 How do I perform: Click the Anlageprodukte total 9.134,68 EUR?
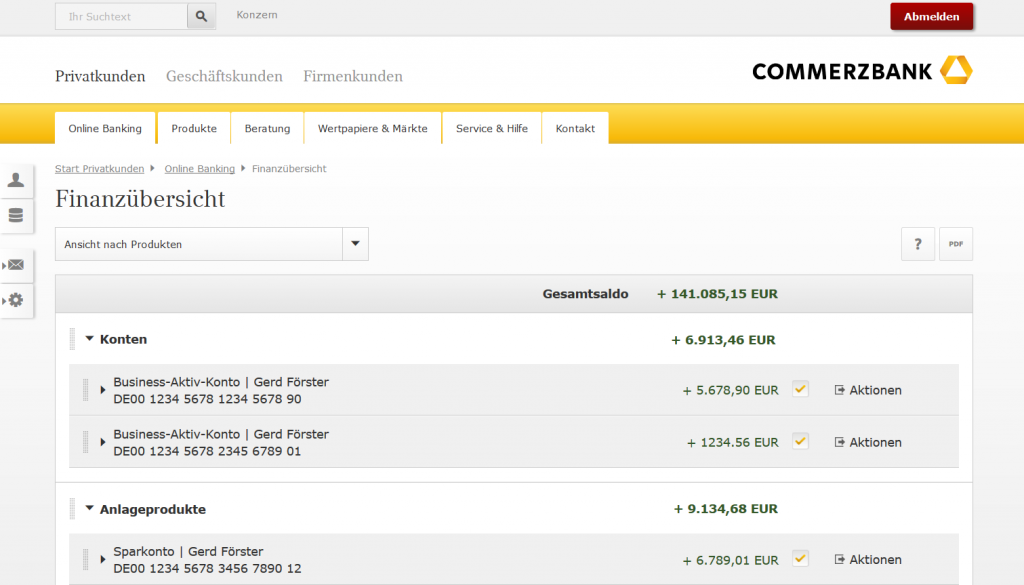pyautogui.click(x=726, y=509)
